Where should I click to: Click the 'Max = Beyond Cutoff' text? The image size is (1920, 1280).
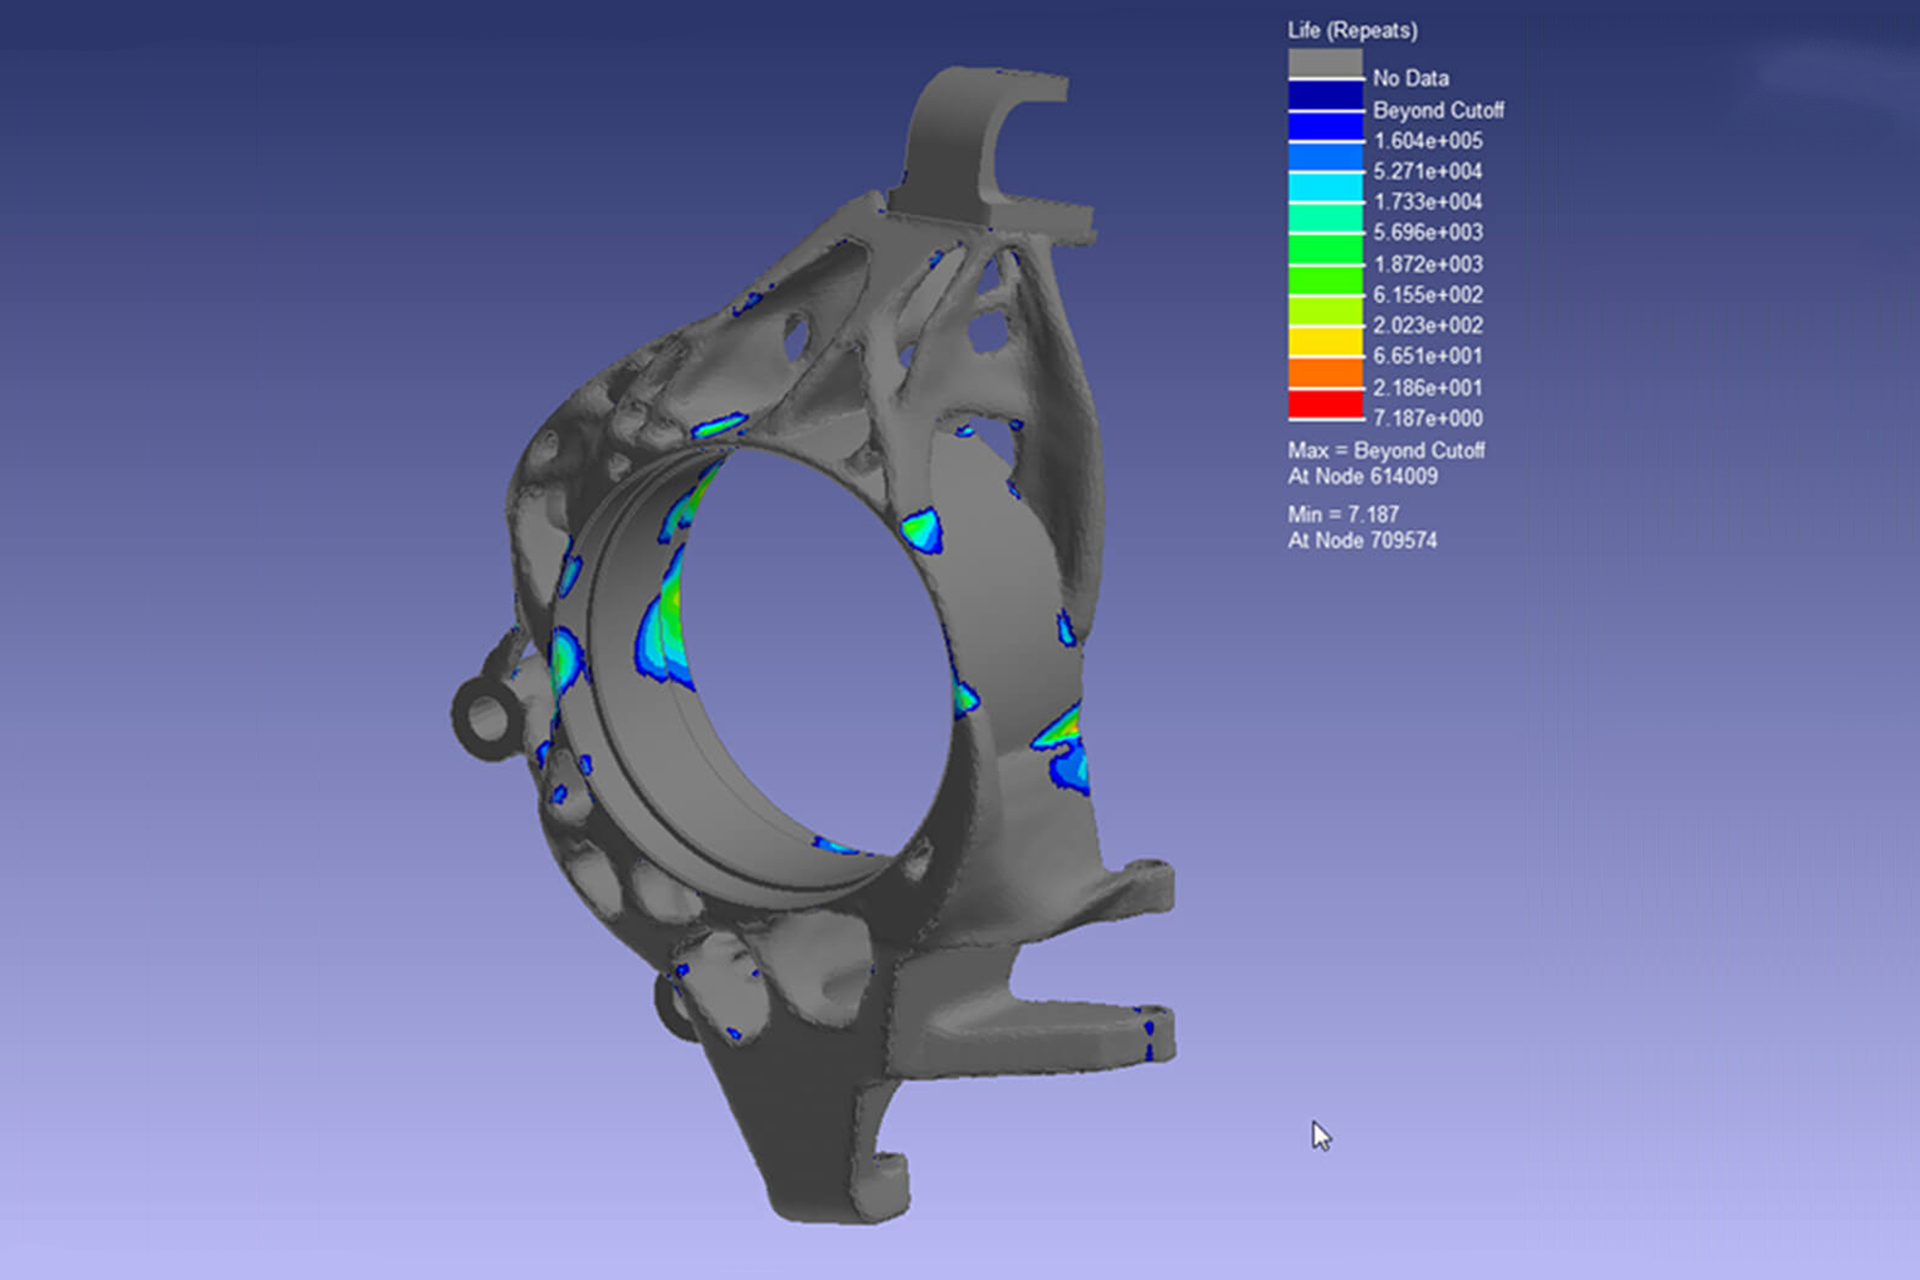coord(1385,450)
